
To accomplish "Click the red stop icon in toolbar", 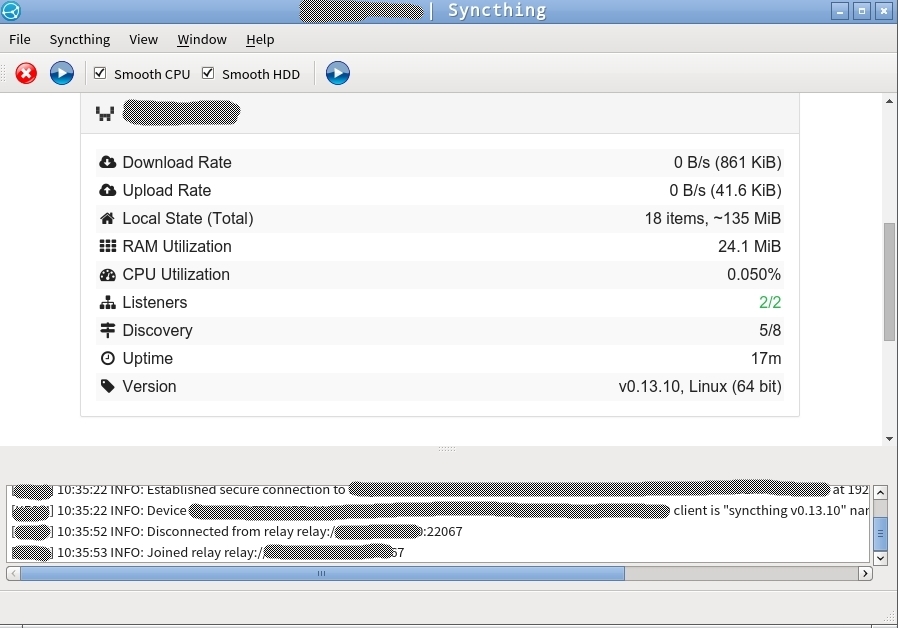I will click(26, 73).
